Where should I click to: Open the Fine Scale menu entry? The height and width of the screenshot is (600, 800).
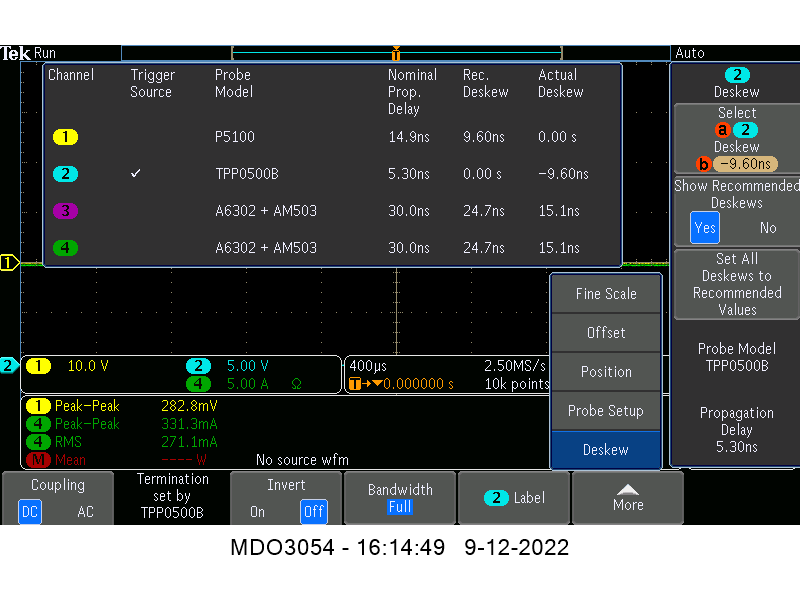point(606,294)
